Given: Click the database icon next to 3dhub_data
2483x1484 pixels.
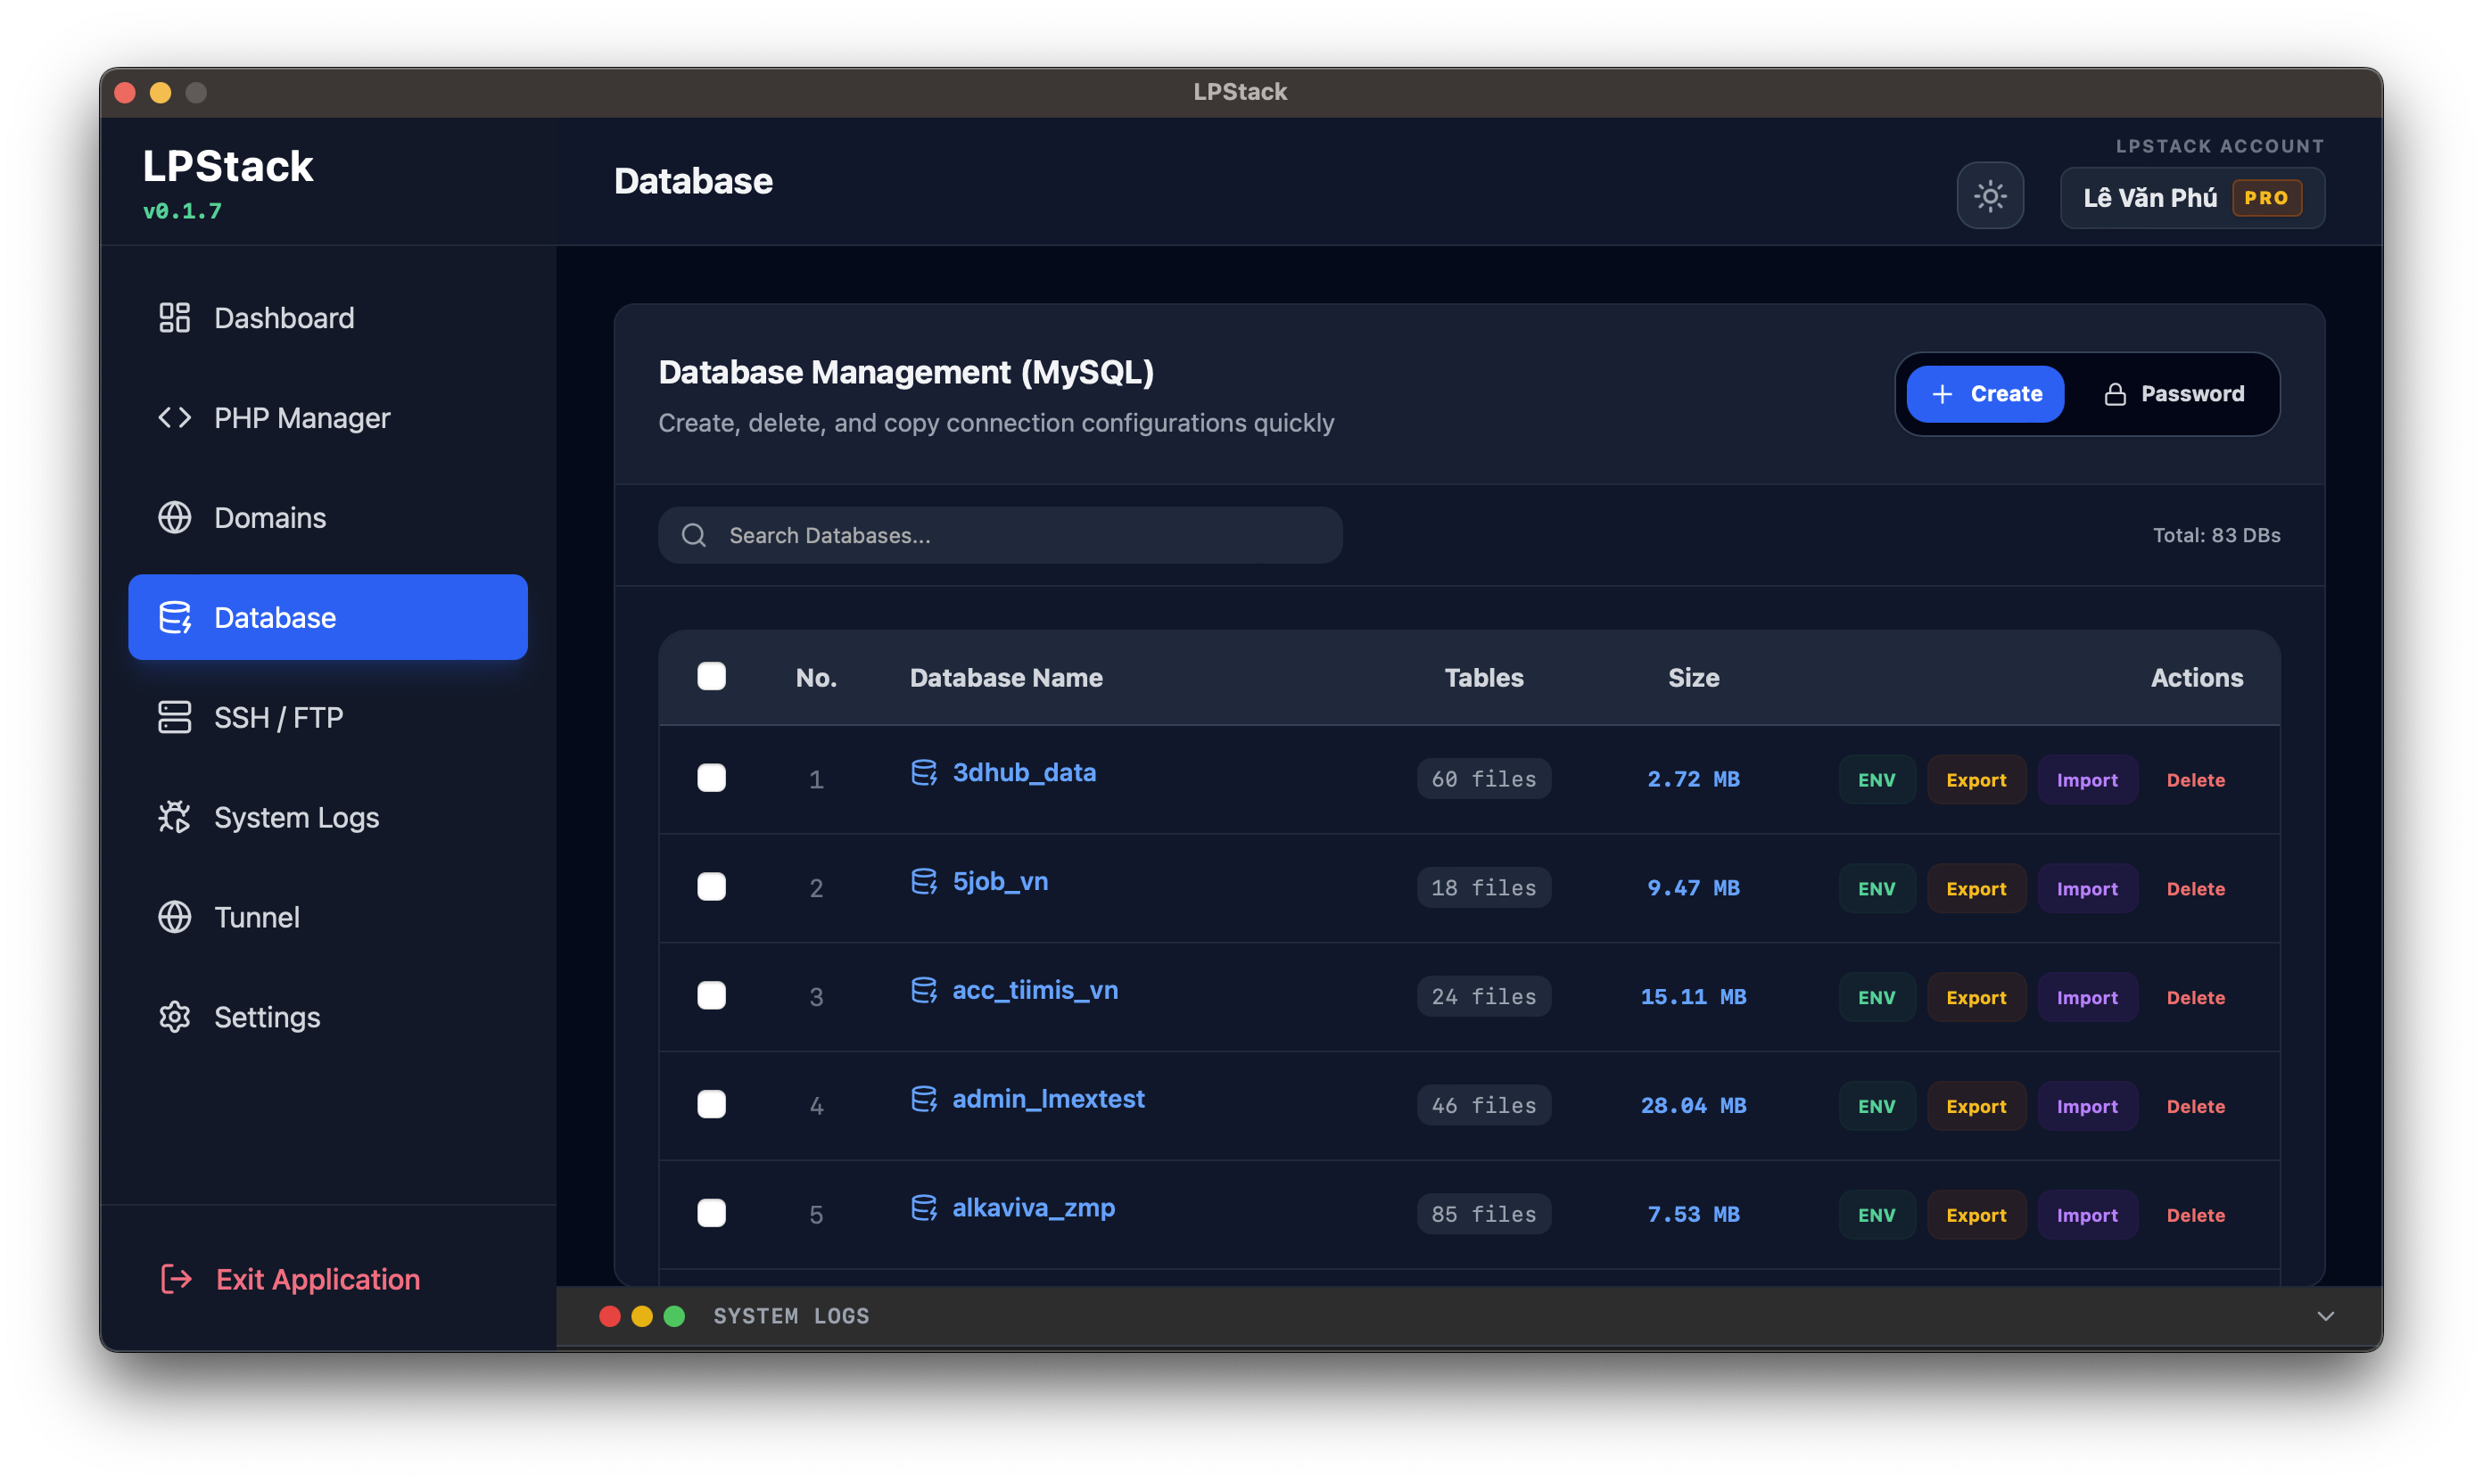Looking at the screenshot, I should coord(923,772).
